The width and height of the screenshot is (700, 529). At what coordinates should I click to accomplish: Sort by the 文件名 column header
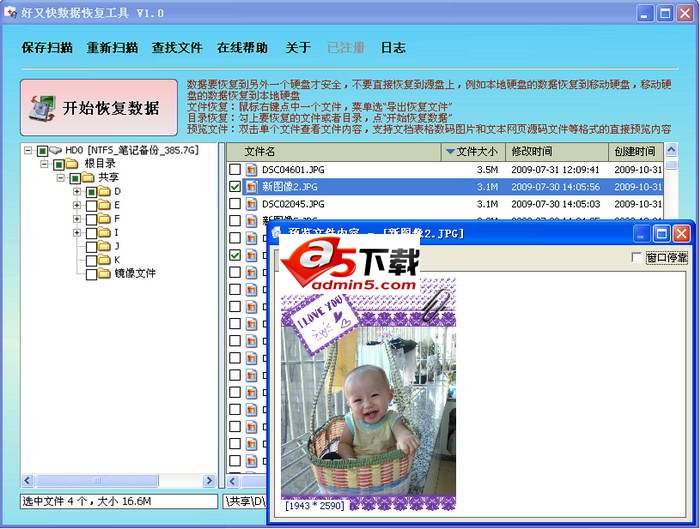[334, 152]
